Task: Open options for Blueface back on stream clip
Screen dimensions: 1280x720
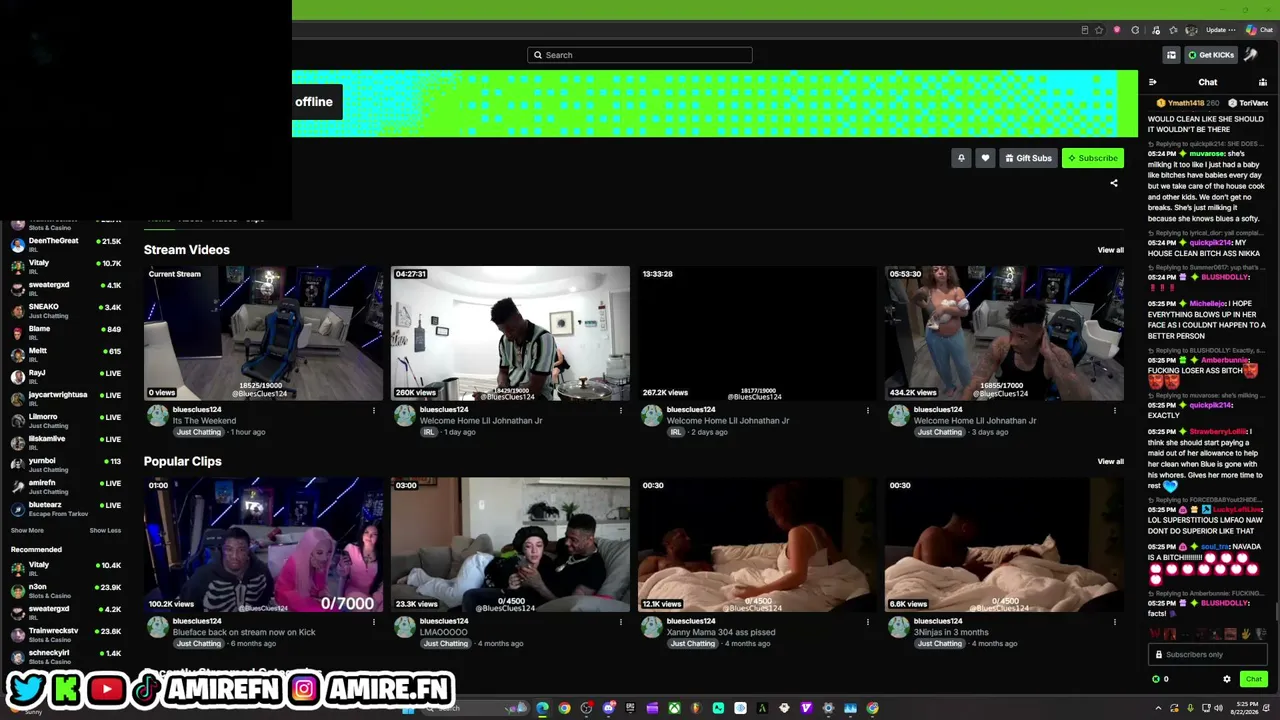Action: click(374, 621)
